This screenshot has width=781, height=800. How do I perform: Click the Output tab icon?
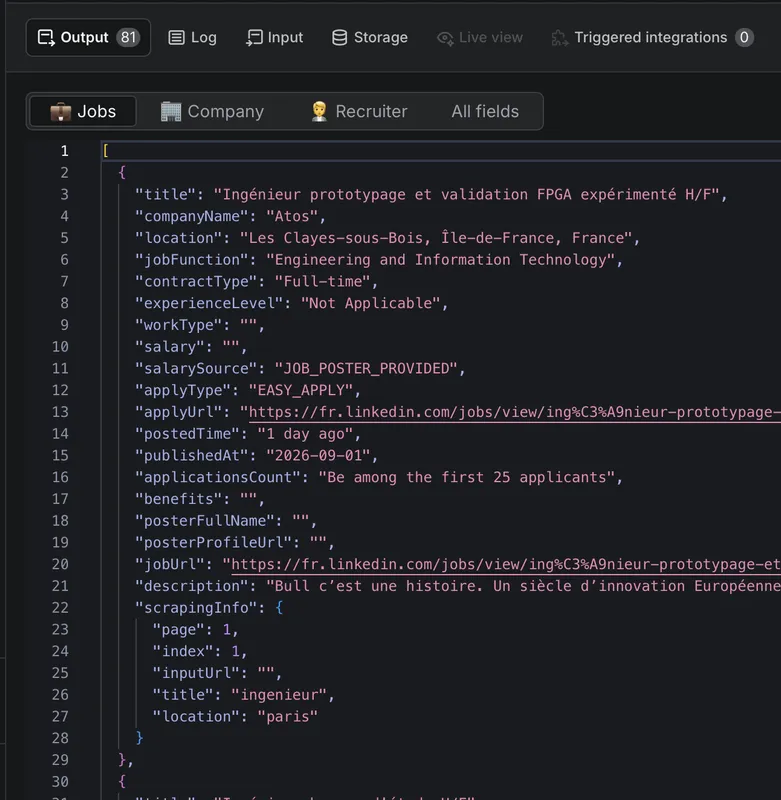tap(46, 37)
